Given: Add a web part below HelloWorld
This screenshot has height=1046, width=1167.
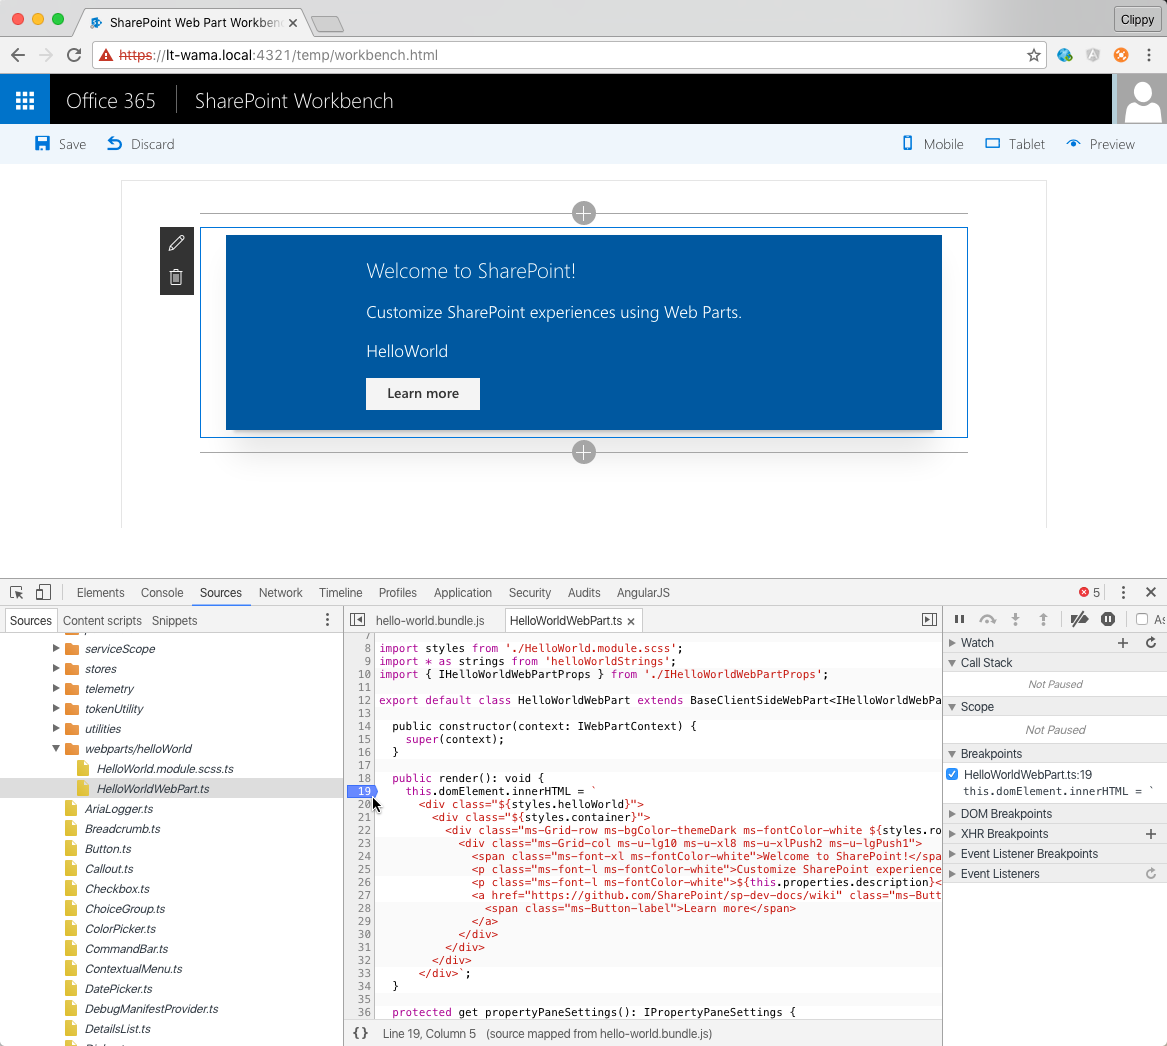Looking at the screenshot, I should 584,452.
